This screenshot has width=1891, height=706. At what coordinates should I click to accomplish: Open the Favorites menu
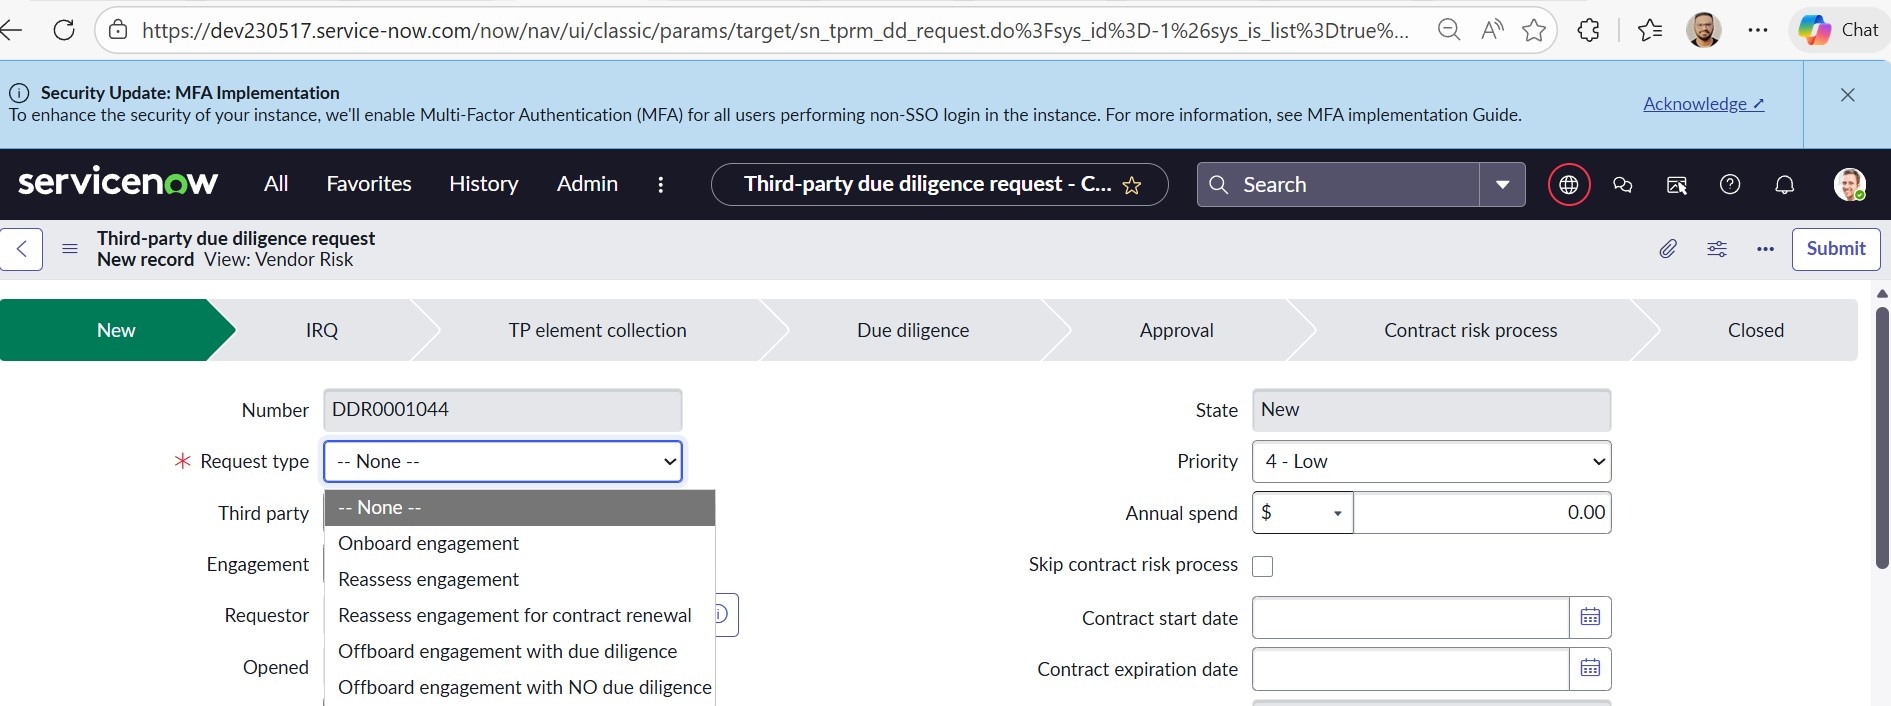[x=369, y=184]
